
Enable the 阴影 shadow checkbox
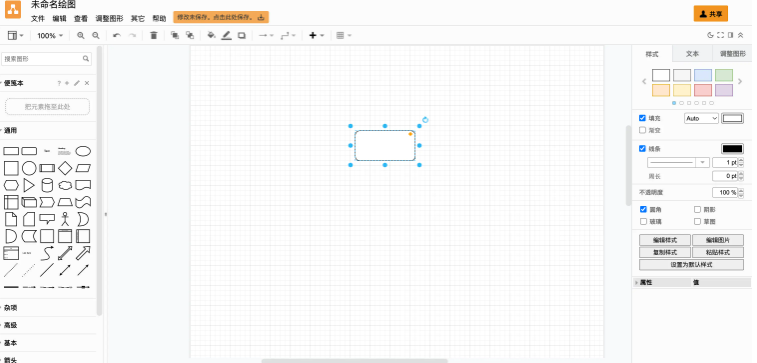pos(697,209)
